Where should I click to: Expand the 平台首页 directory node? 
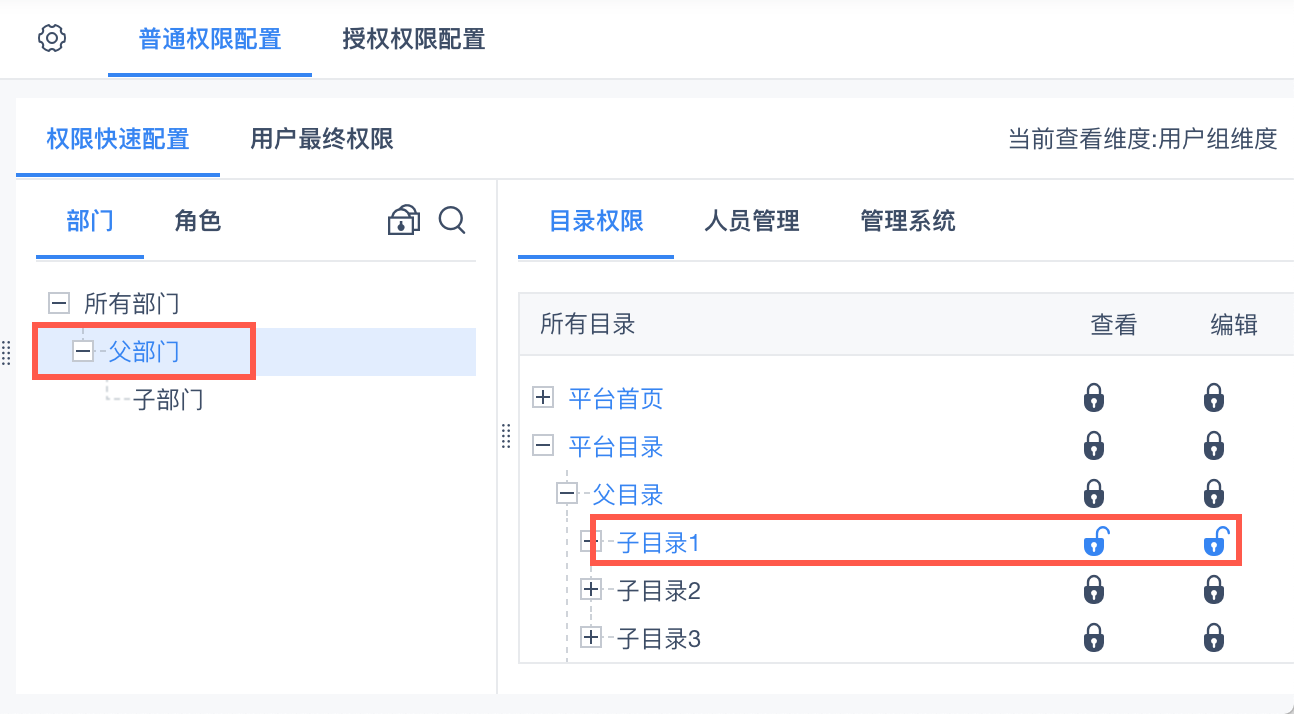[x=543, y=398]
